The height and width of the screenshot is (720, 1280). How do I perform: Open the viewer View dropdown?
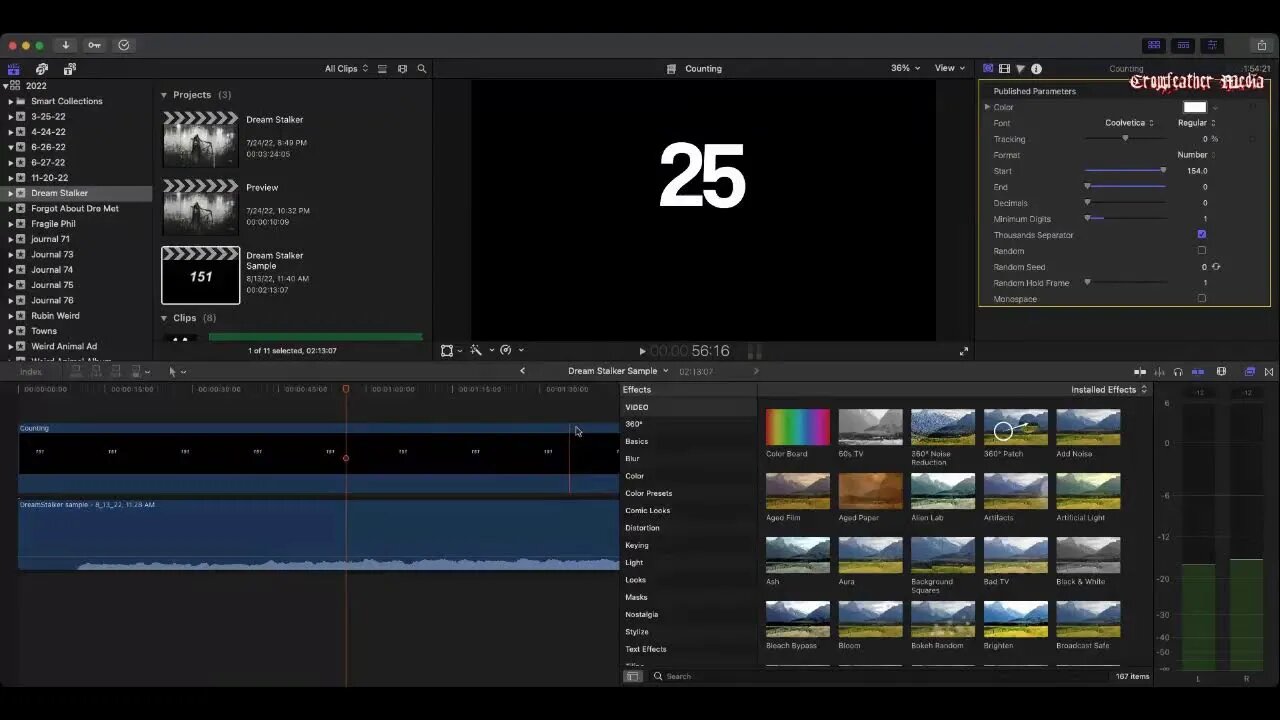point(950,68)
